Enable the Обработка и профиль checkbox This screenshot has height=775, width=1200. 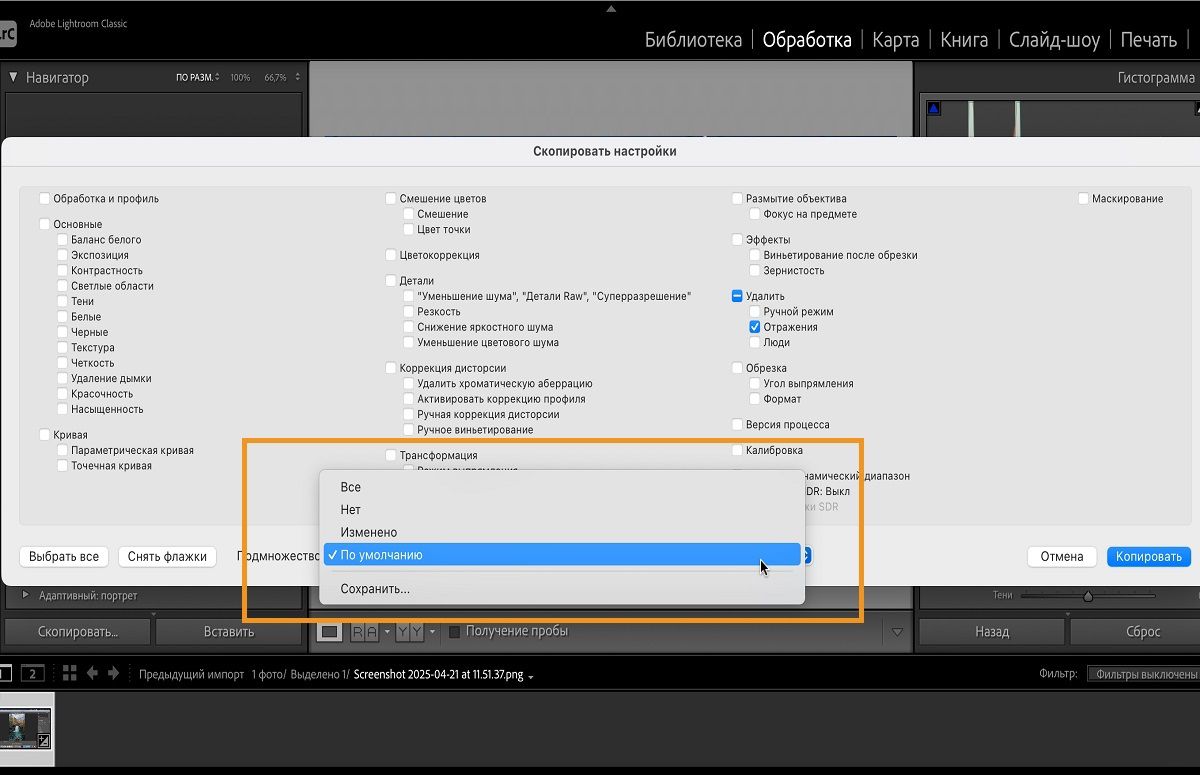tap(44, 198)
